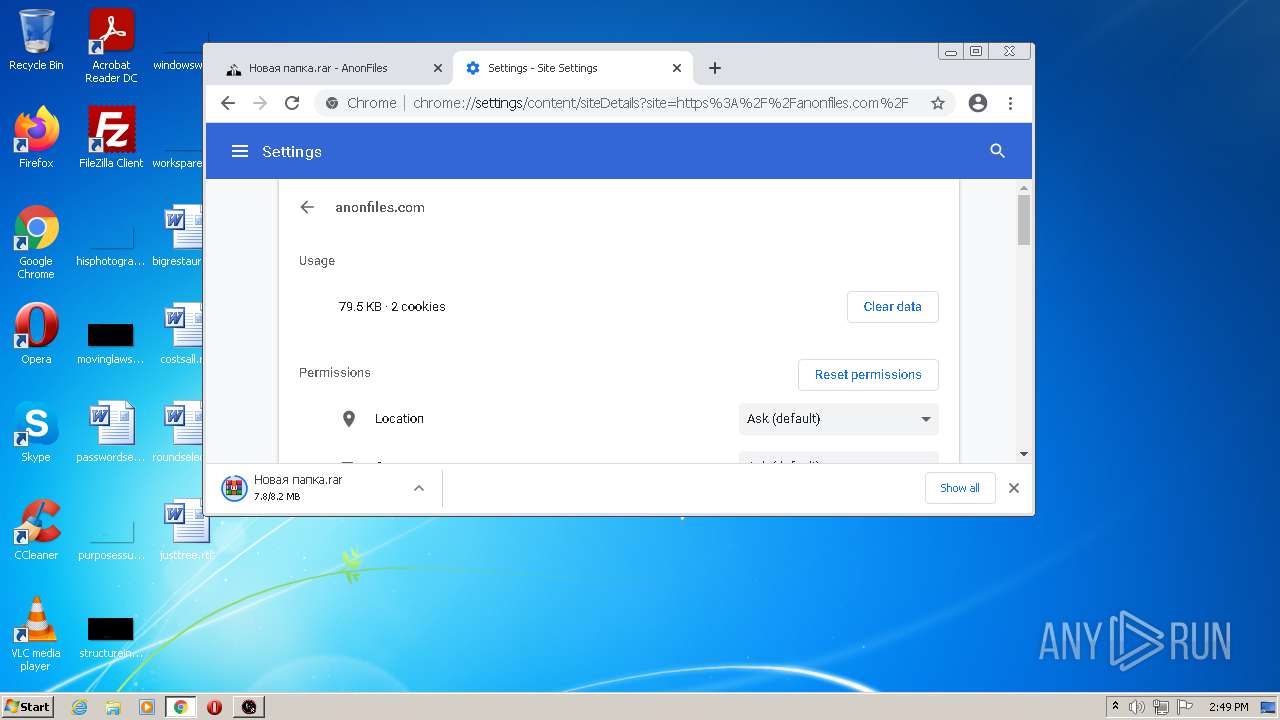Select the hisphotogra... desktop file
Screen dimensions: 1280x720
click(111, 245)
